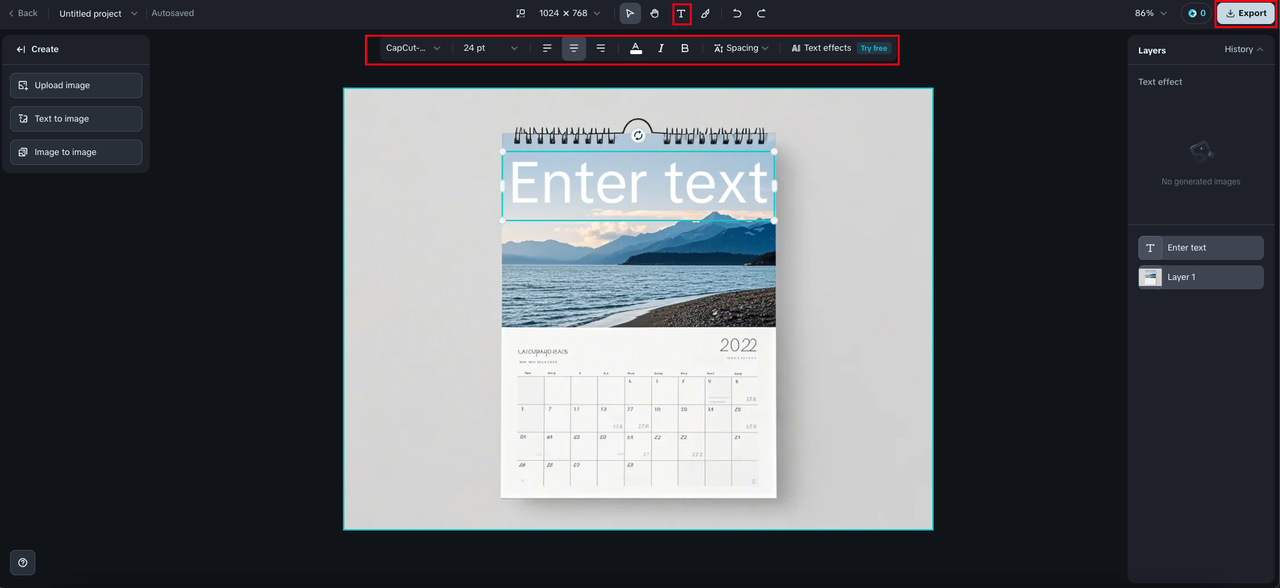Viewport: 1280px width, 588px height.
Task: Click the Export button
Action: tap(1246, 14)
